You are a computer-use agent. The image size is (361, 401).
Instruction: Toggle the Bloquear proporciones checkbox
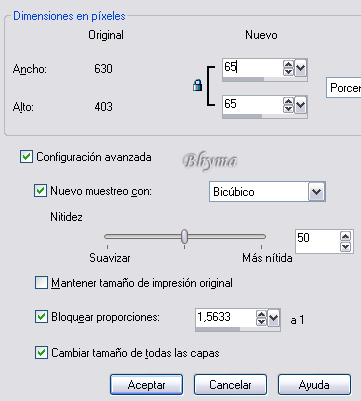[41, 317]
